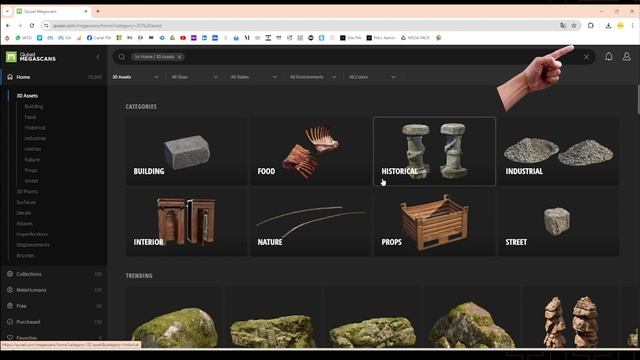
Task: Open the Props category card
Action: 435,222
